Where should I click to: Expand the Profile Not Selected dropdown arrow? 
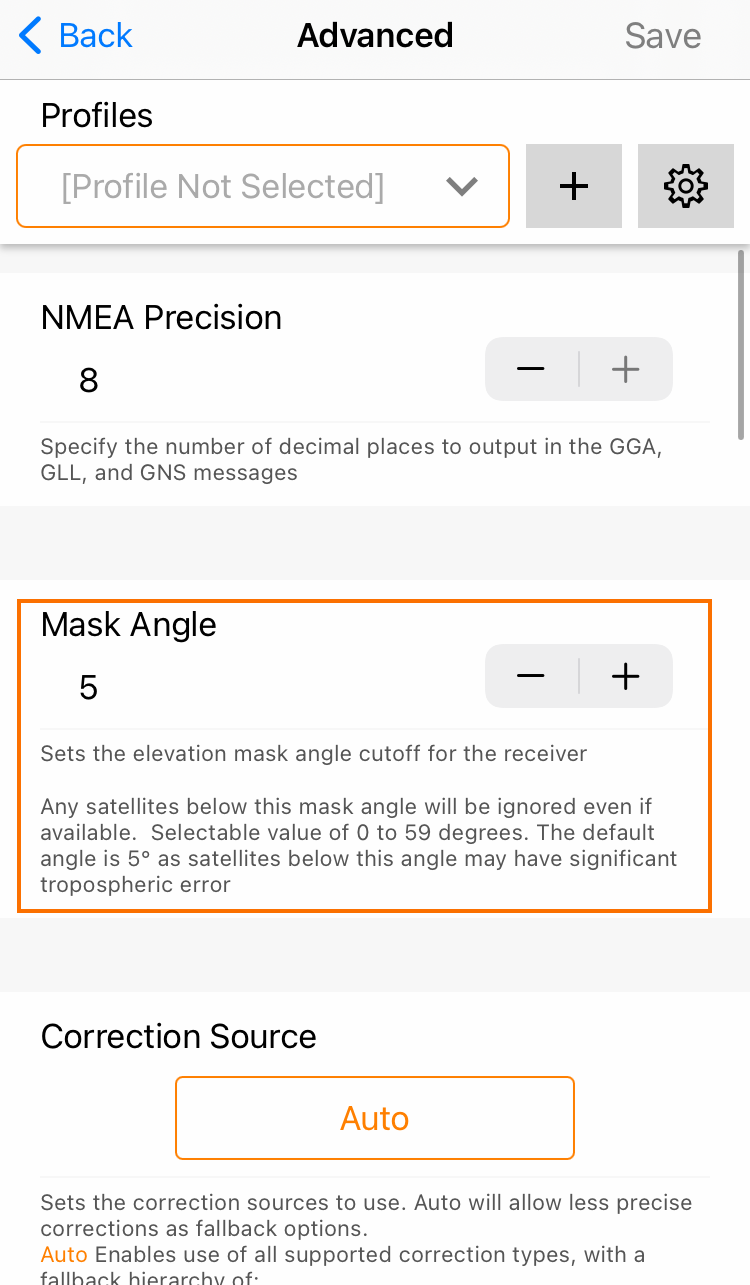[x=461, y=187]
